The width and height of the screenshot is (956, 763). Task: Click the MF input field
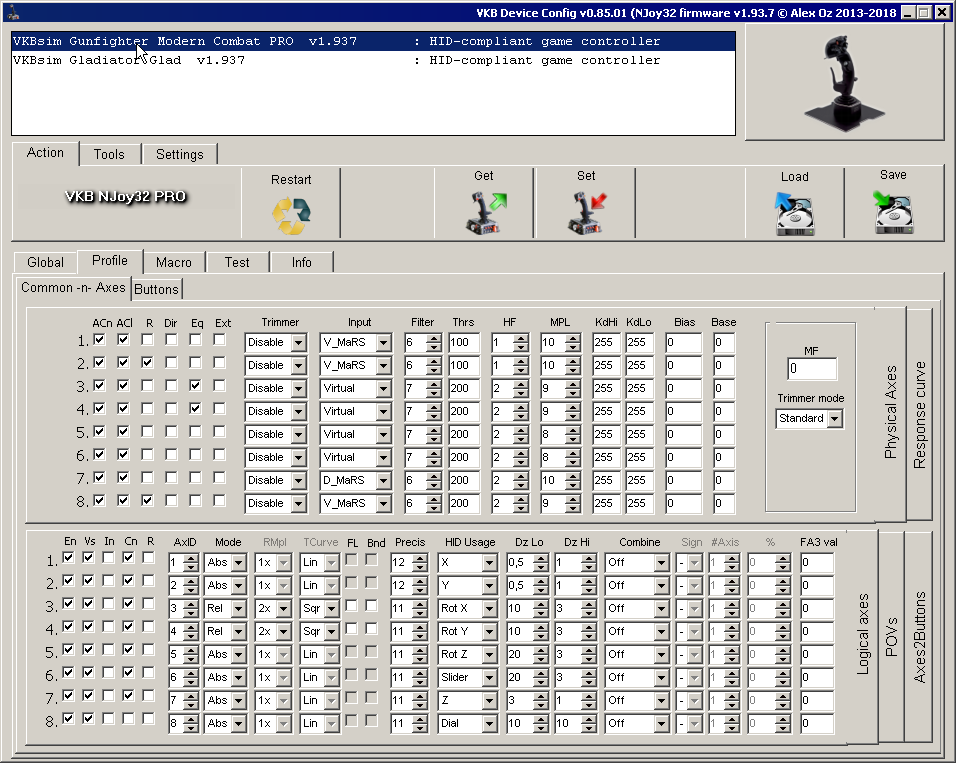(811, 369)
